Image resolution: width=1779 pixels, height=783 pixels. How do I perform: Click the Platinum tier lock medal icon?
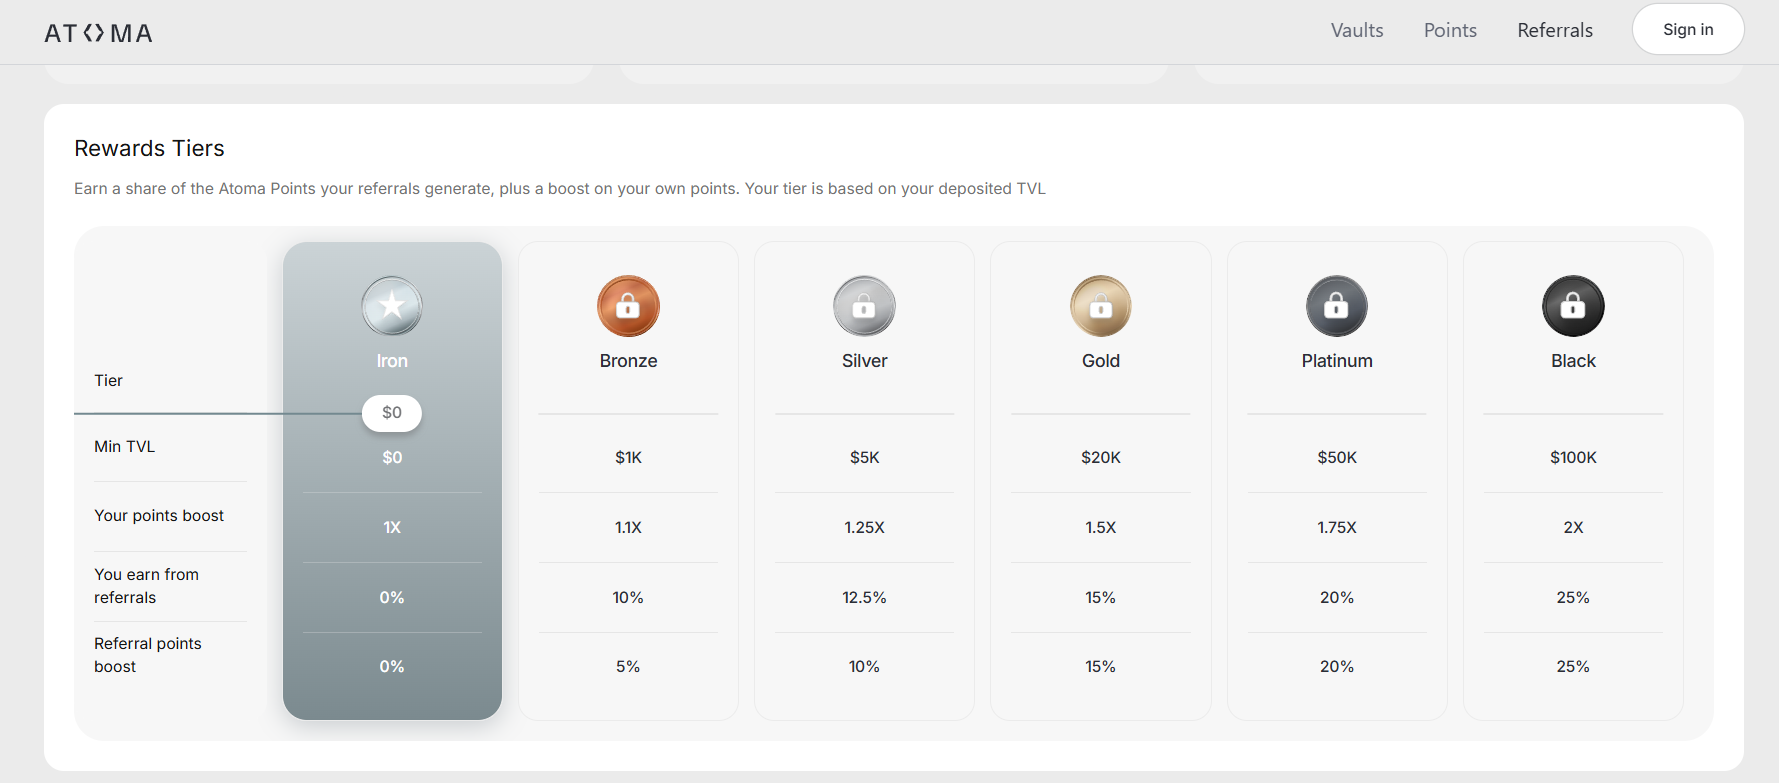[x=1337, y=306]
